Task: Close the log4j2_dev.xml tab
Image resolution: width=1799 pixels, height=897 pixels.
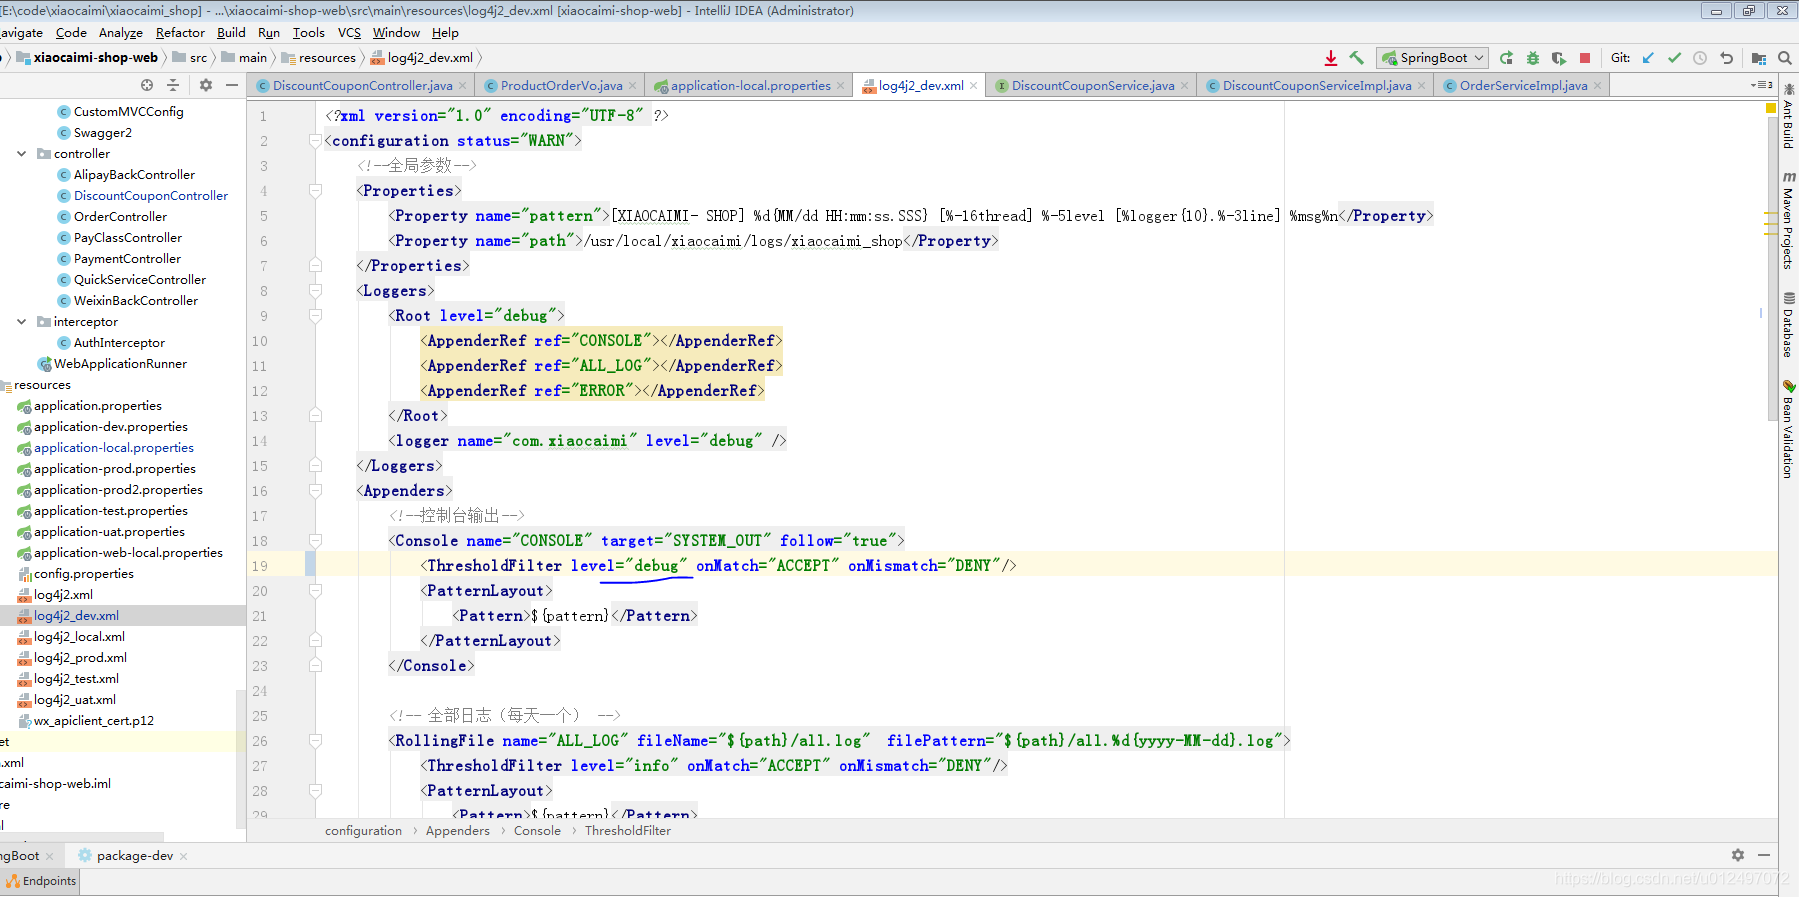Action: click(973, 85)
